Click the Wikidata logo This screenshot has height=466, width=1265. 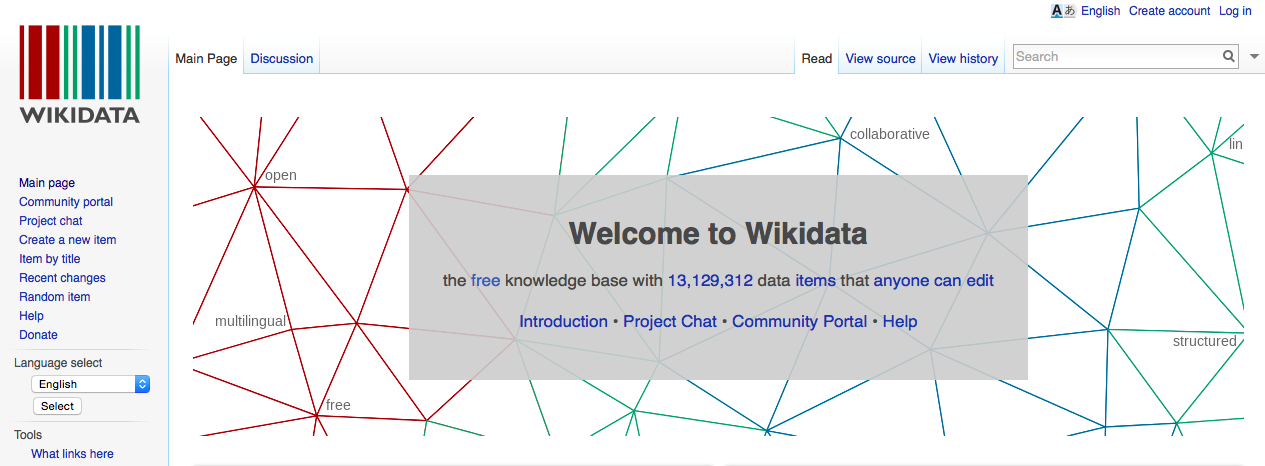coord(80,74)
